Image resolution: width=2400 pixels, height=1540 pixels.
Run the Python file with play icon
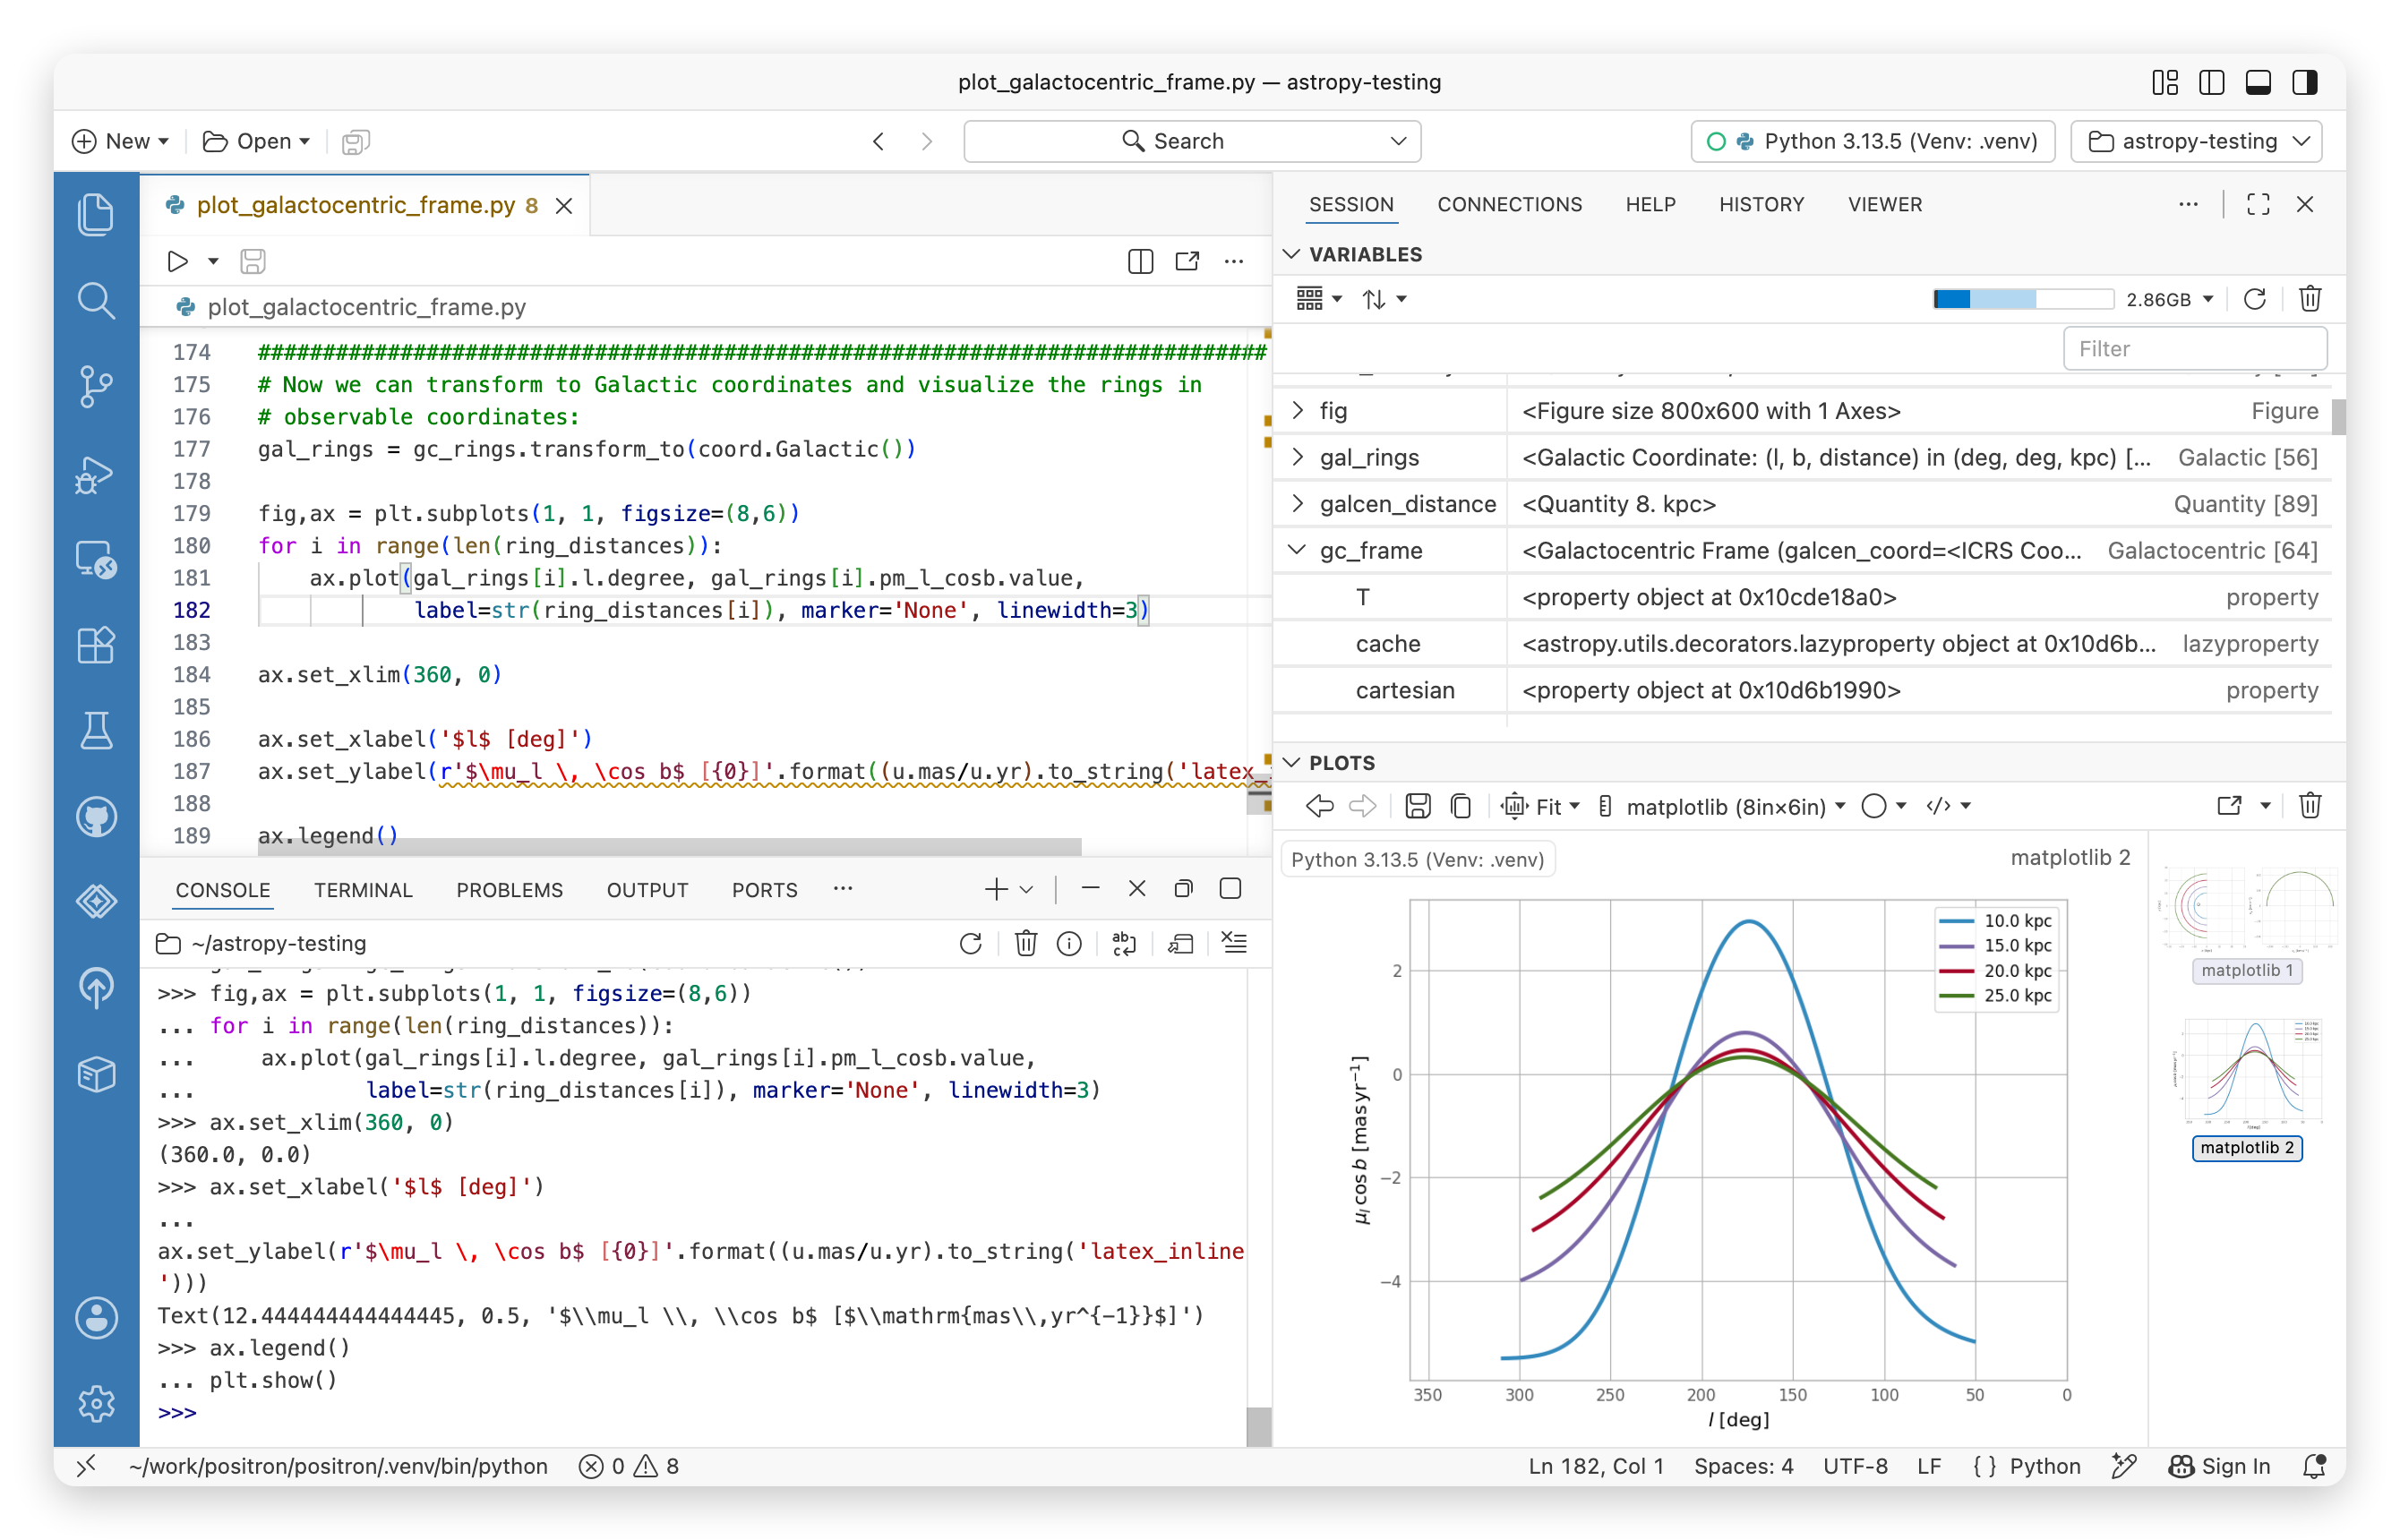click(177, 261)
